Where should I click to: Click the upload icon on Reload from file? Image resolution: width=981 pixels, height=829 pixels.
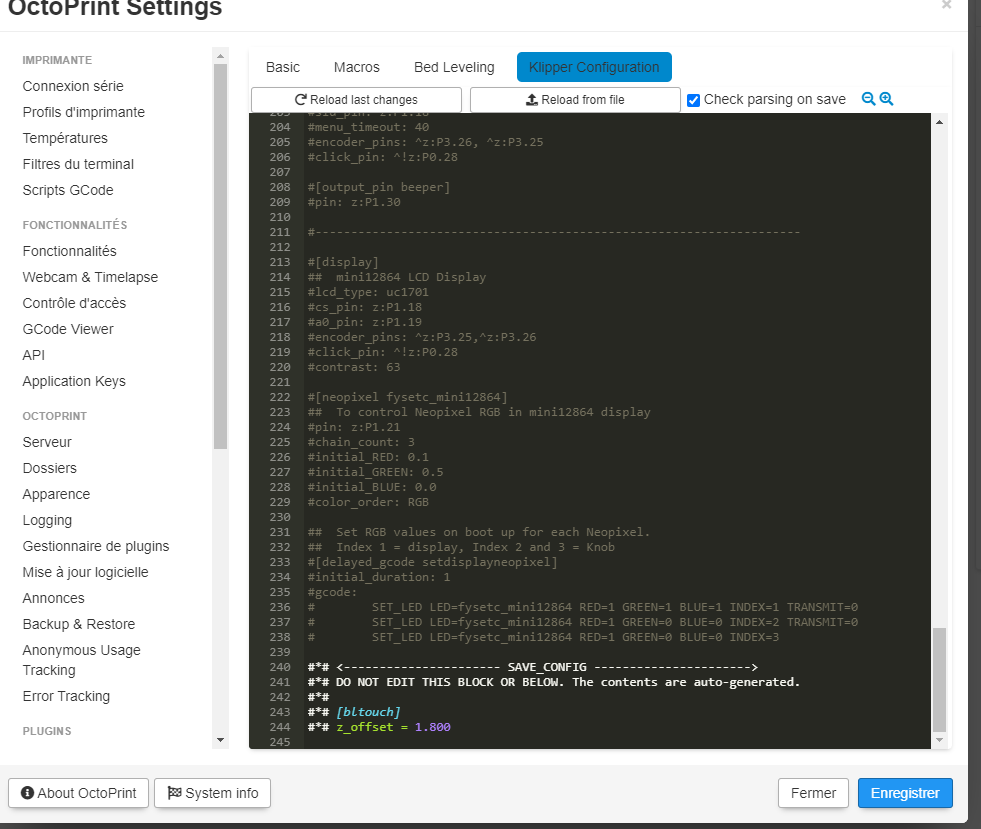[532, 100]
